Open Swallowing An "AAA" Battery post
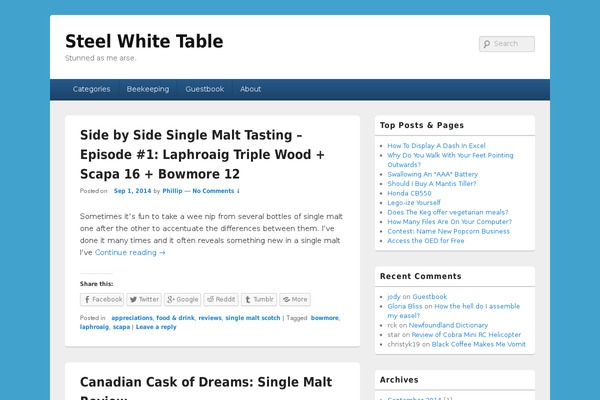The image size is (600, 400). point(432,175)
